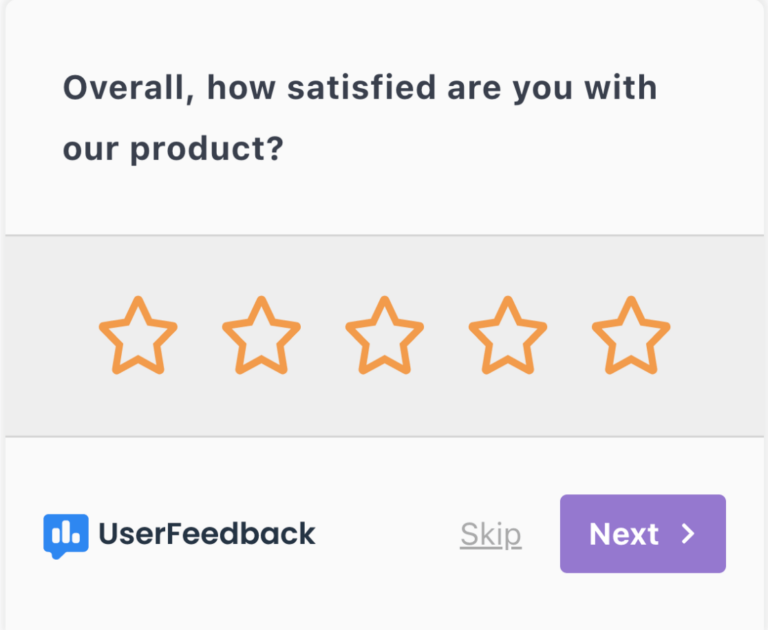Click the chevron arrow inside Next button

tap(688, 534)
